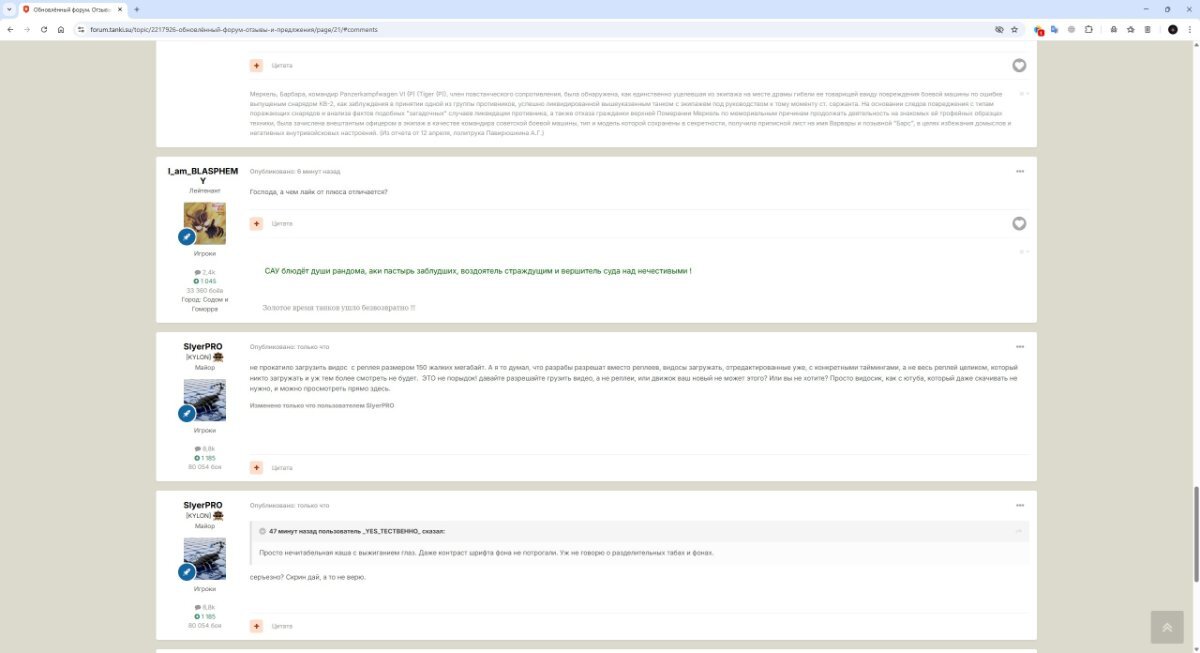
Task: Open options menu for 'серьезно? Скрин дай' post
Action: [1020, 505]
